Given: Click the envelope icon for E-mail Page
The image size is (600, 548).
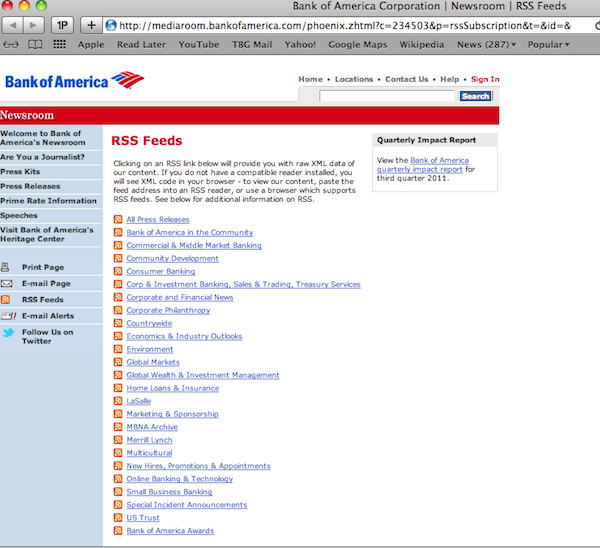Looking at the screenshot, I should pos(6,284).
